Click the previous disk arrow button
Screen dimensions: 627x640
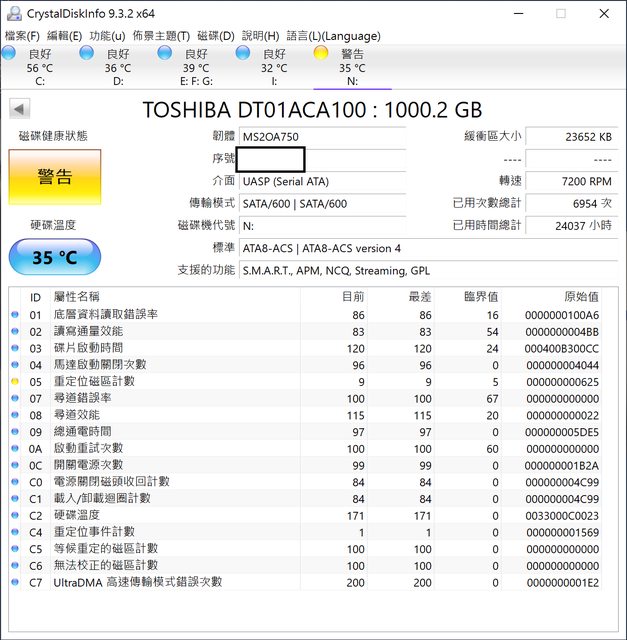19,108
